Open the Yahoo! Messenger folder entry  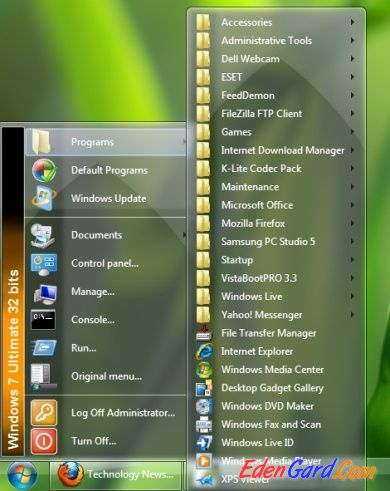click(x=276, y=315)
